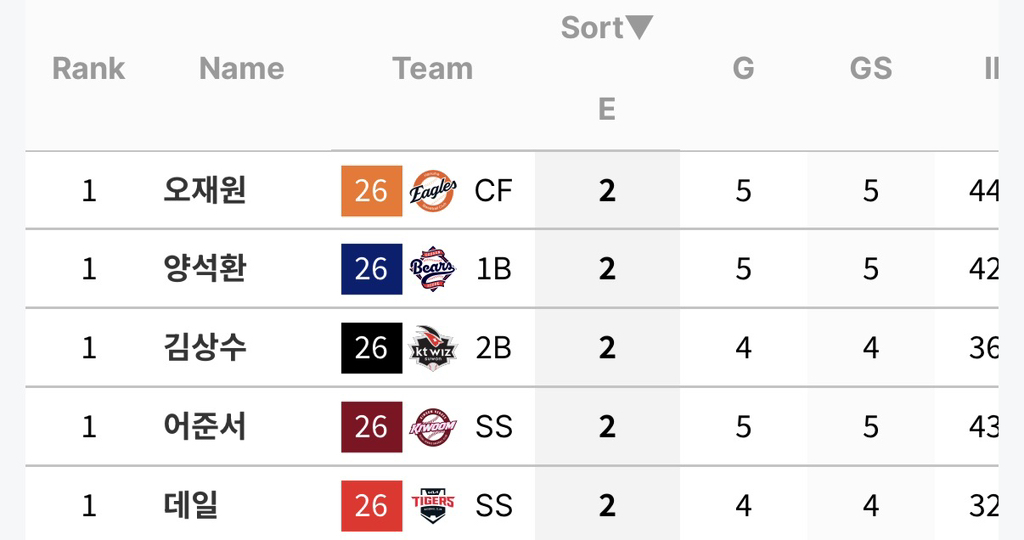Click the Name column header
Image resolution: width=1024 pixels, height=540 pixels.
(242, 68)
